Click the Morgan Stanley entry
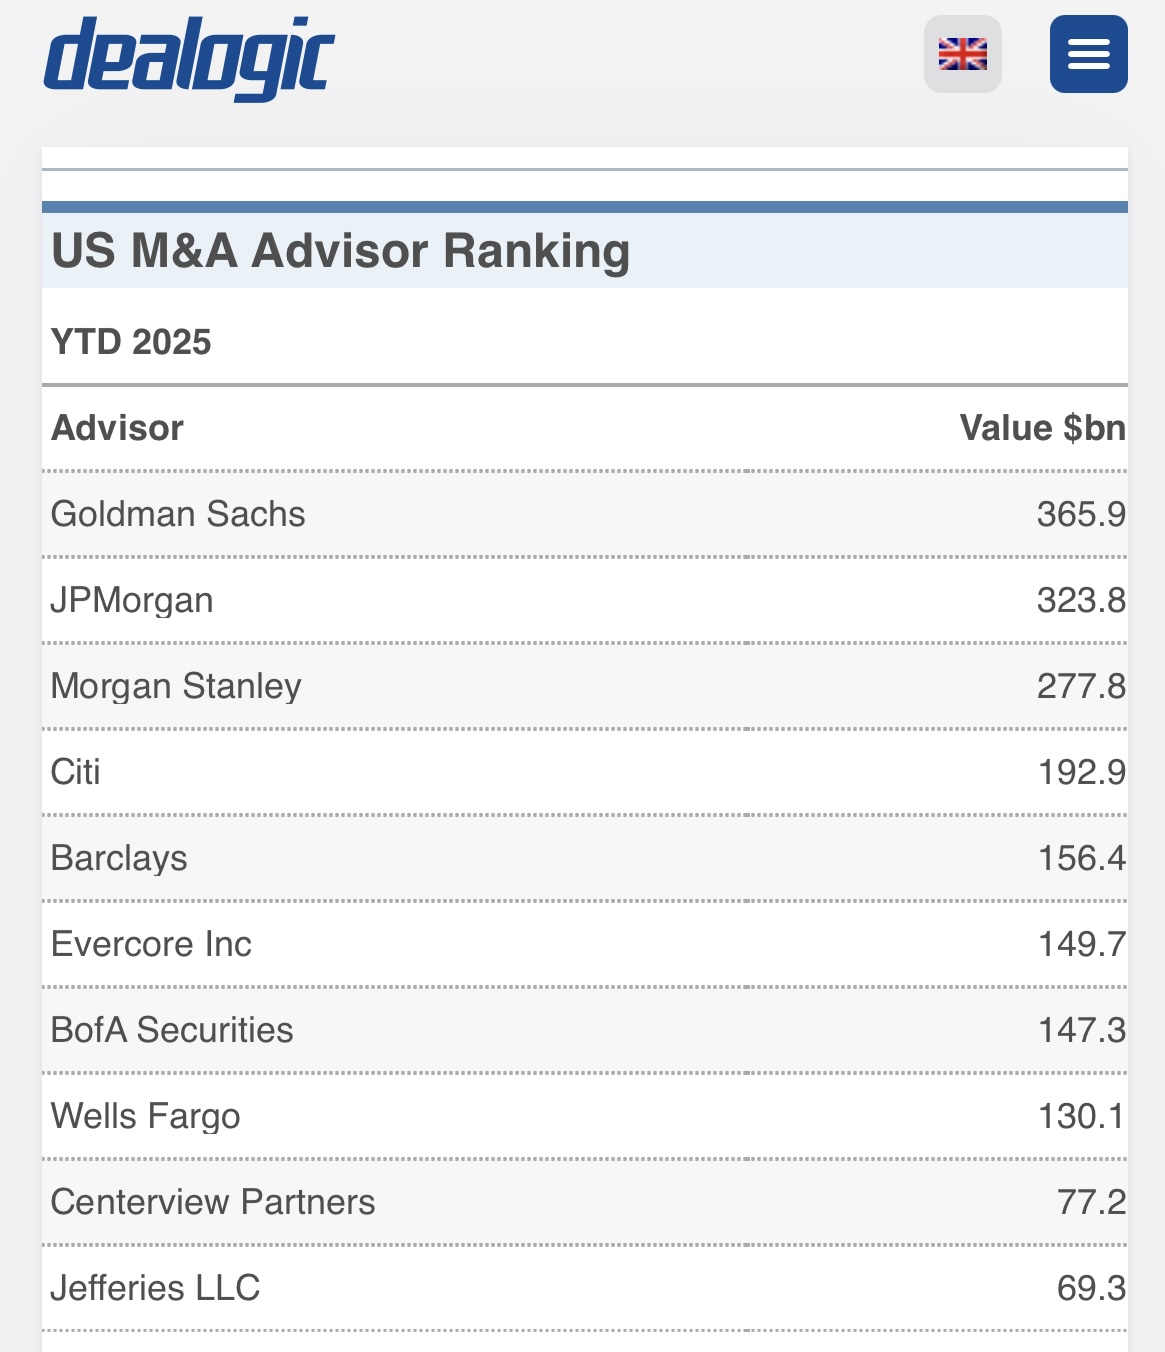The width and height of the screenshot is (1165, 1352). (x=585, y=686)
